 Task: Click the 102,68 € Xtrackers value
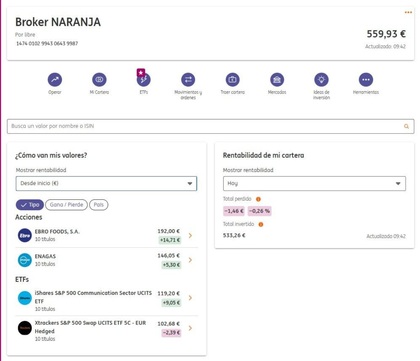click(169, 324)
